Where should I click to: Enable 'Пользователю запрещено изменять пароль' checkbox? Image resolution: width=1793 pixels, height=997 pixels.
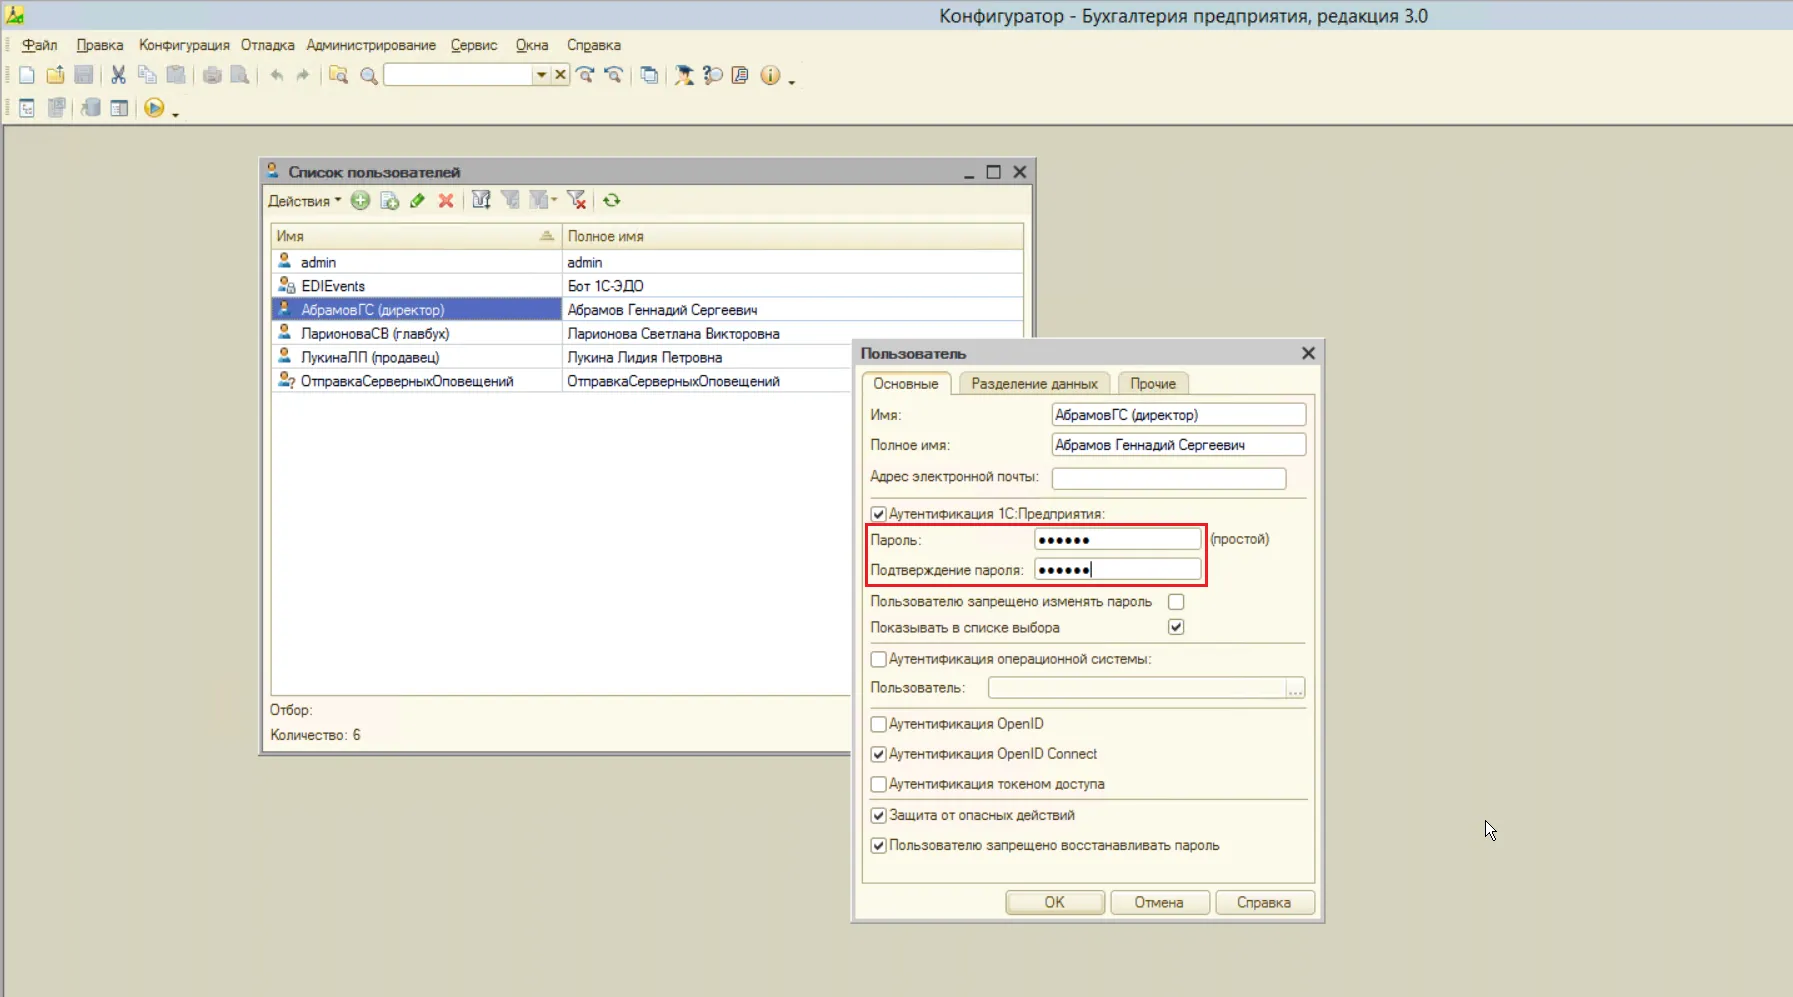coord(1176,602)
